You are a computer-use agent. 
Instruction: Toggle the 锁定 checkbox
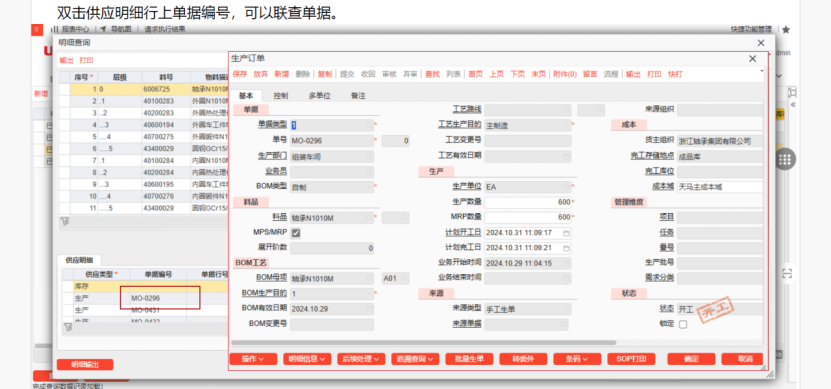coord(683,324)
